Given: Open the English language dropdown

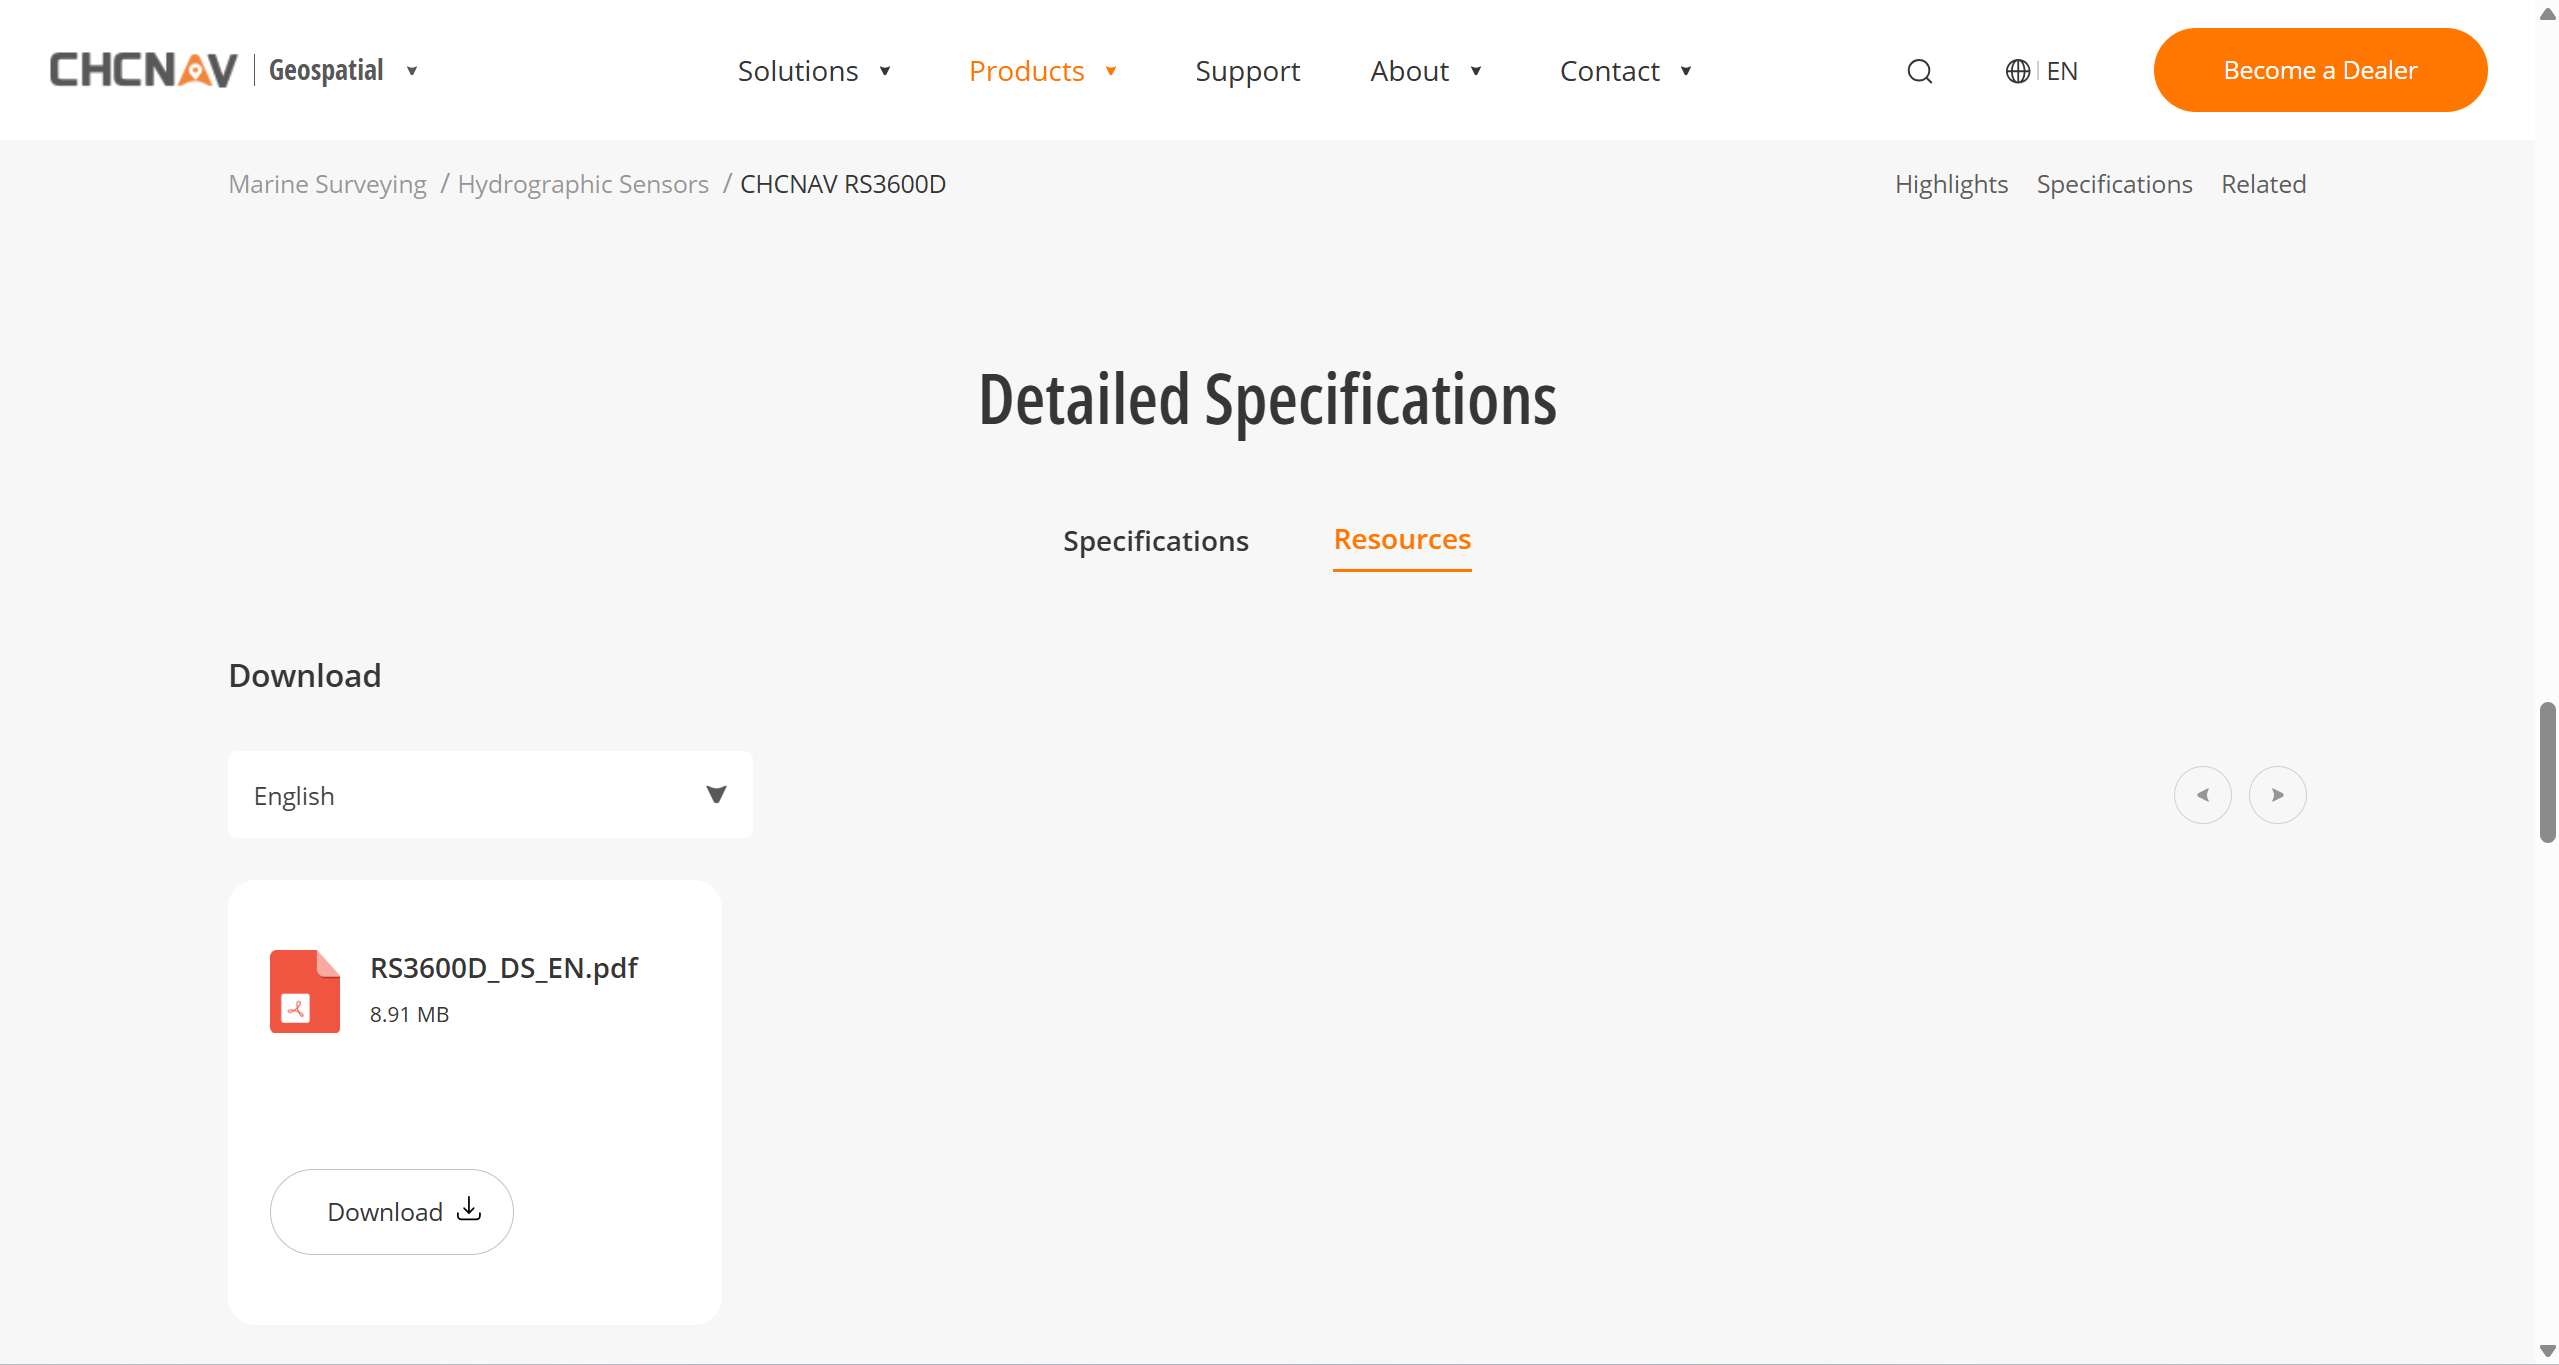Looking at the screenshot, I should (x=490, y=795).
